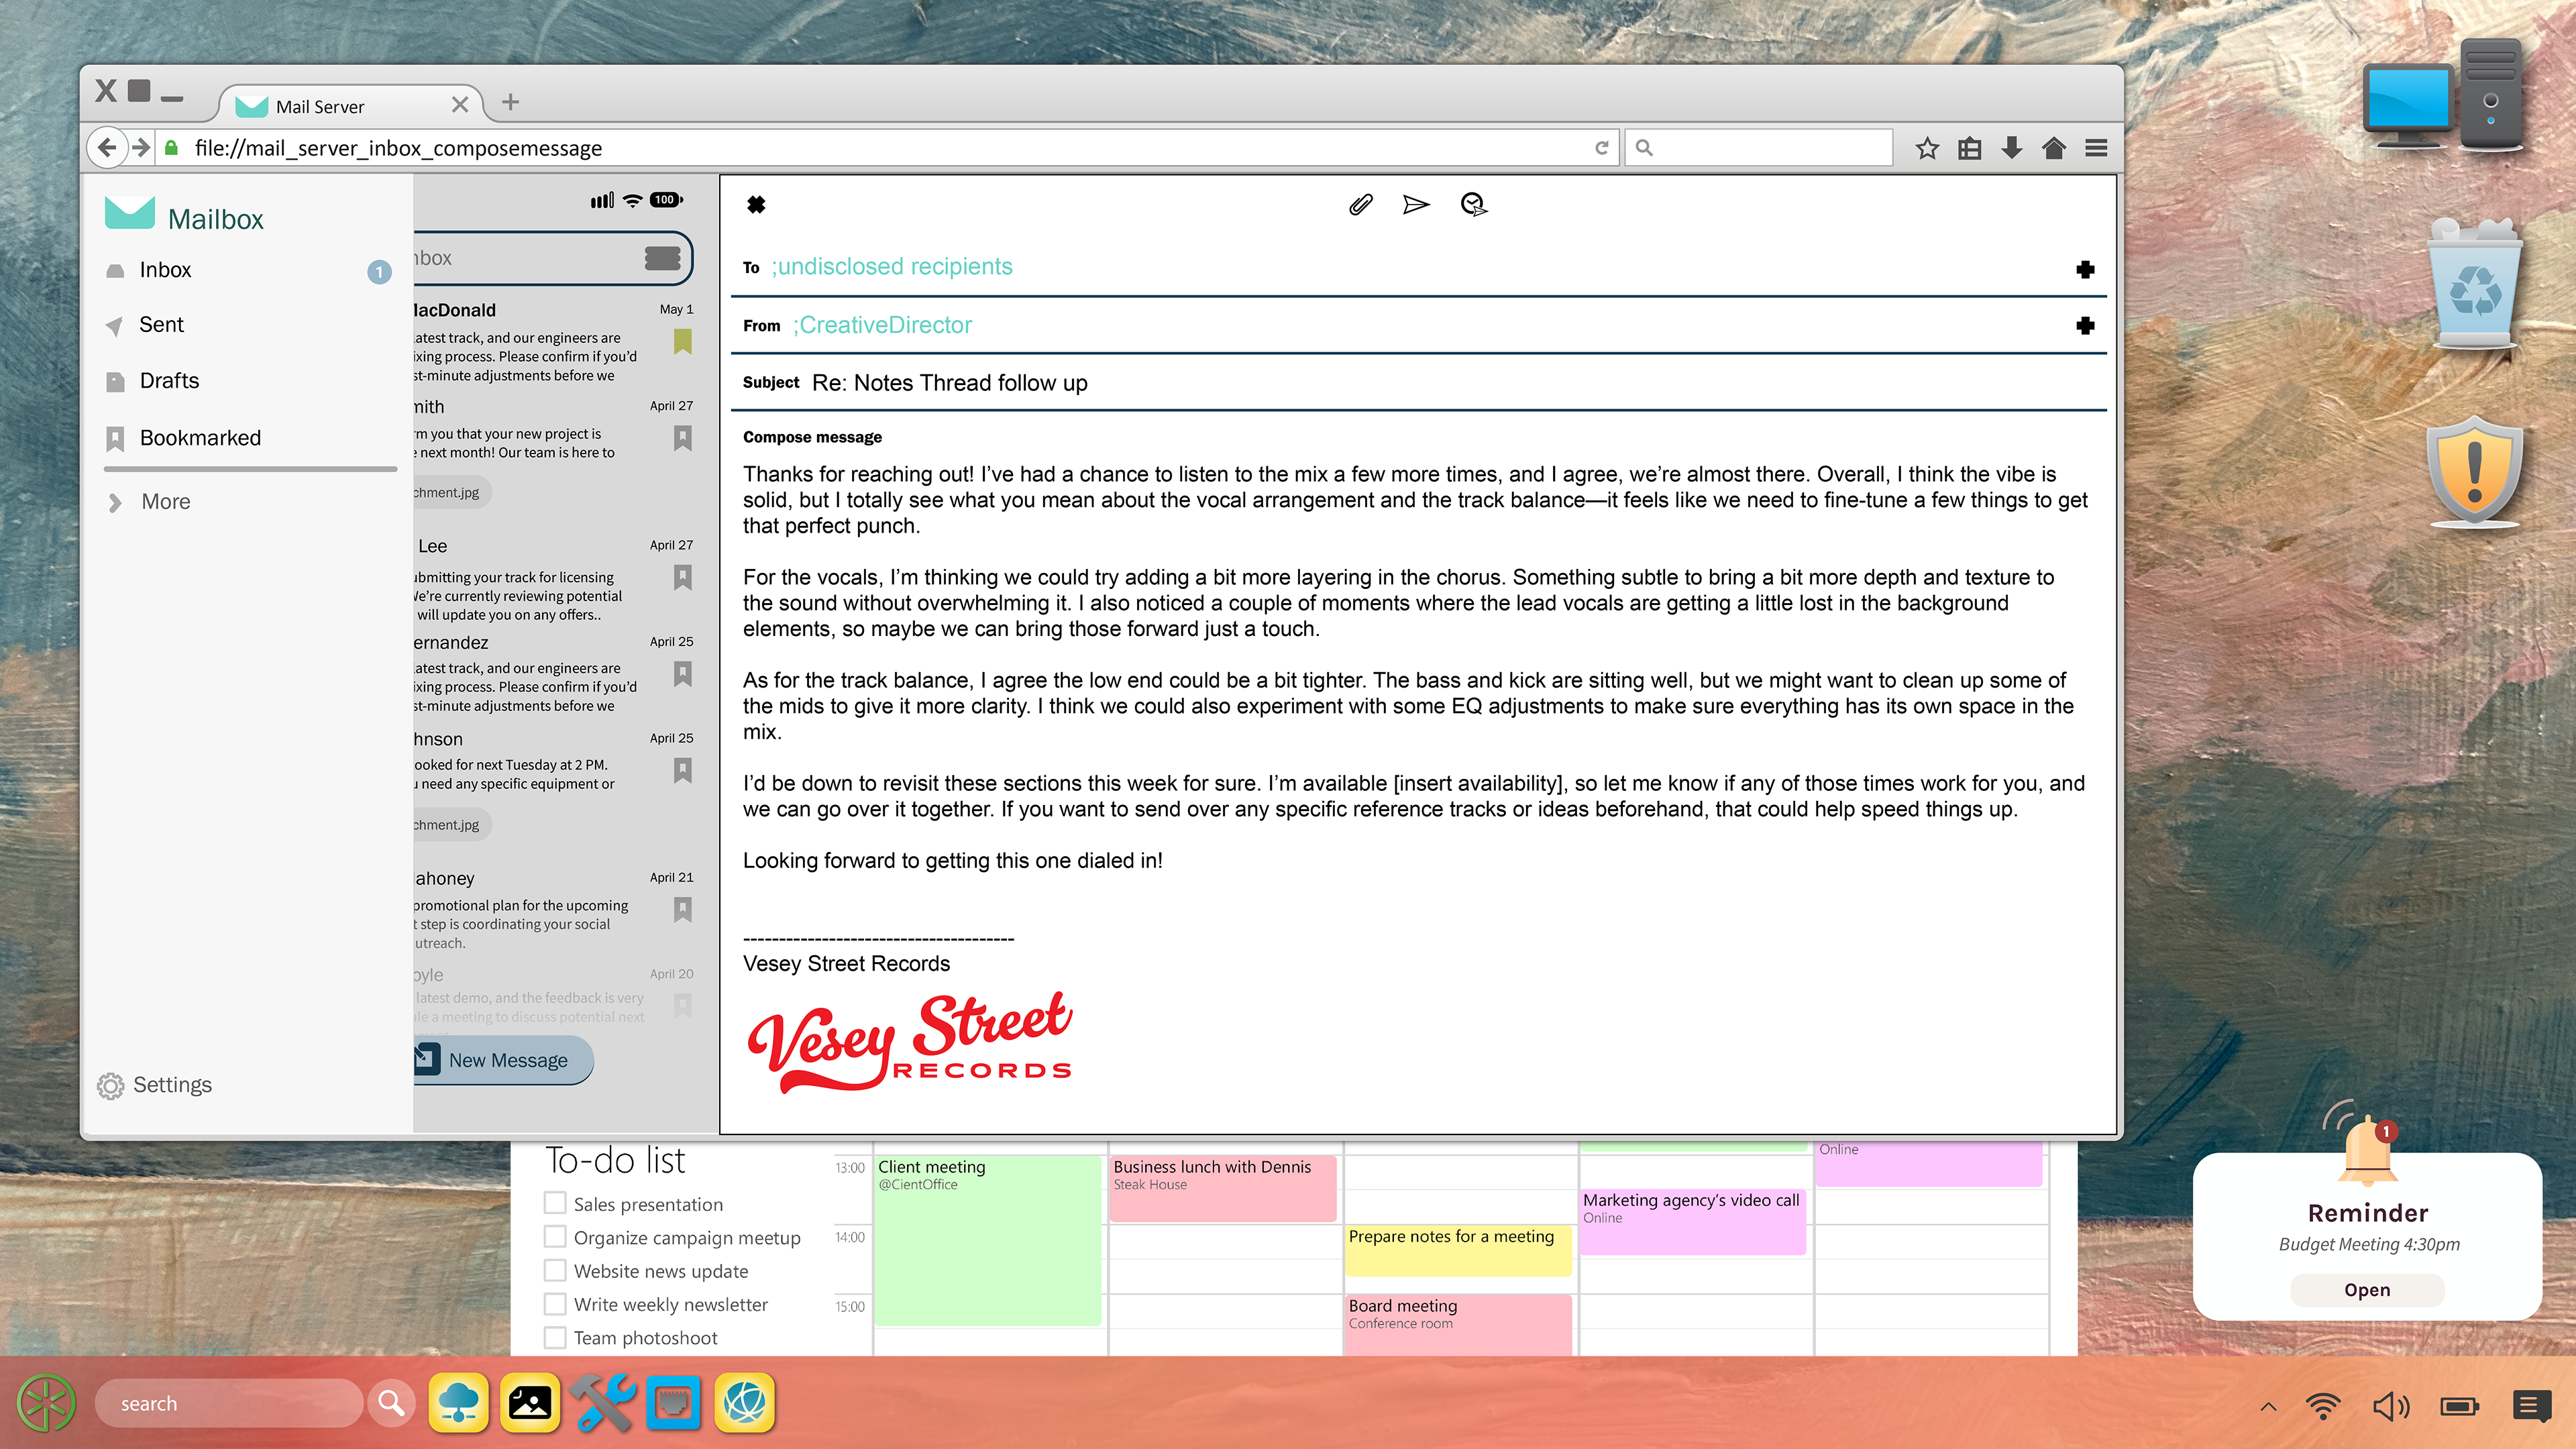
Task: Expand the From field plus button
Action: click(2085, 325)
